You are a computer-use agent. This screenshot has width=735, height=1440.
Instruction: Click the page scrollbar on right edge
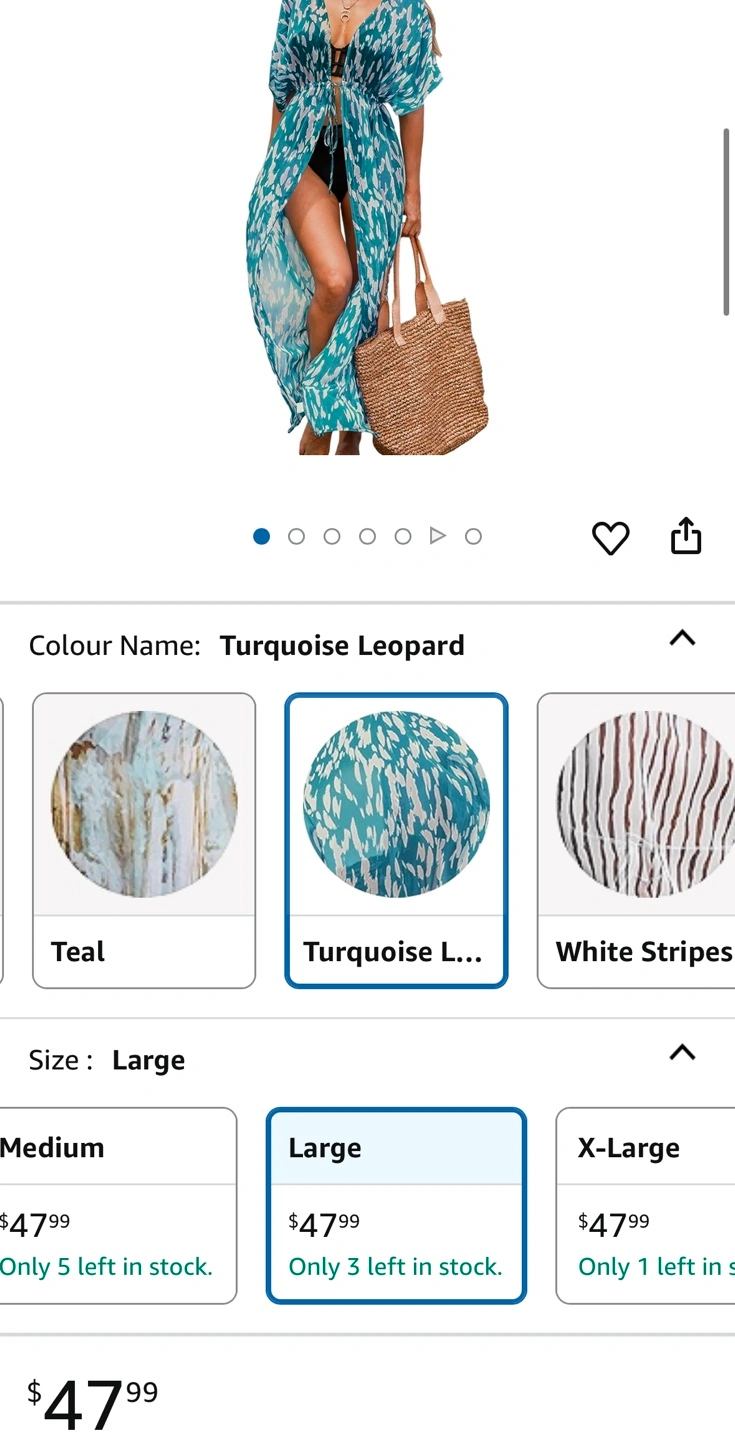point(727,222)
